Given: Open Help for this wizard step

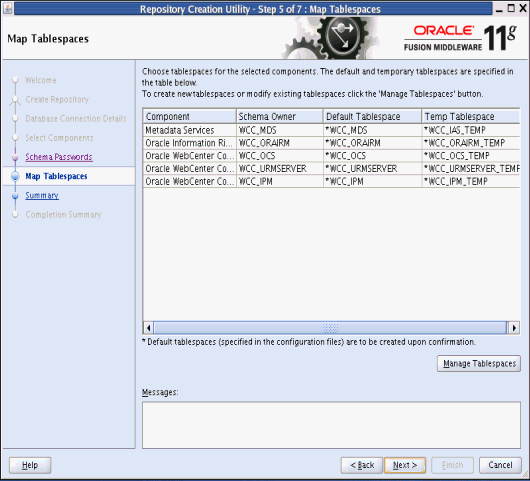Looking at the screenshot, I should tap(30, 465).
